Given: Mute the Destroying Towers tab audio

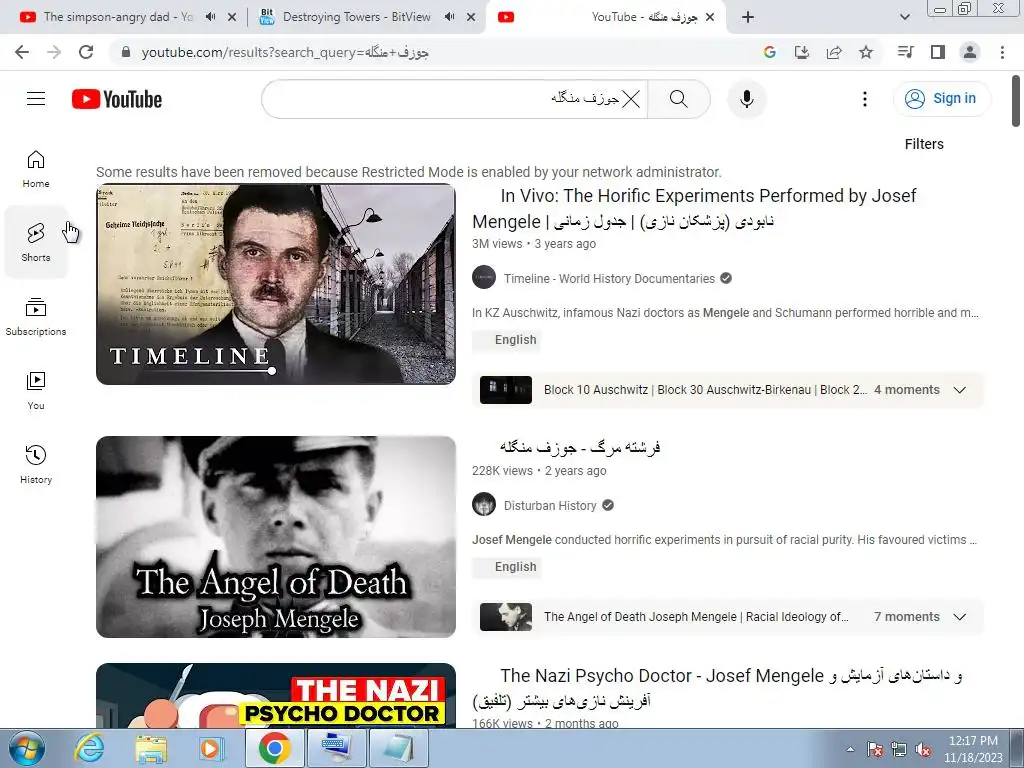Looking at the screenshot, I should tap(449, 17).
